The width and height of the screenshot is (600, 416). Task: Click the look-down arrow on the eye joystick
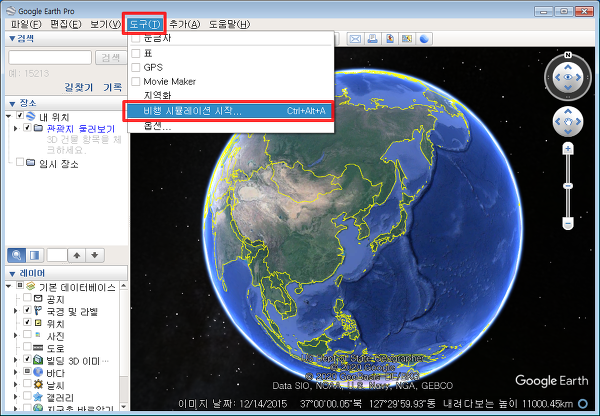pyautogui.click(x=568, y=87)
